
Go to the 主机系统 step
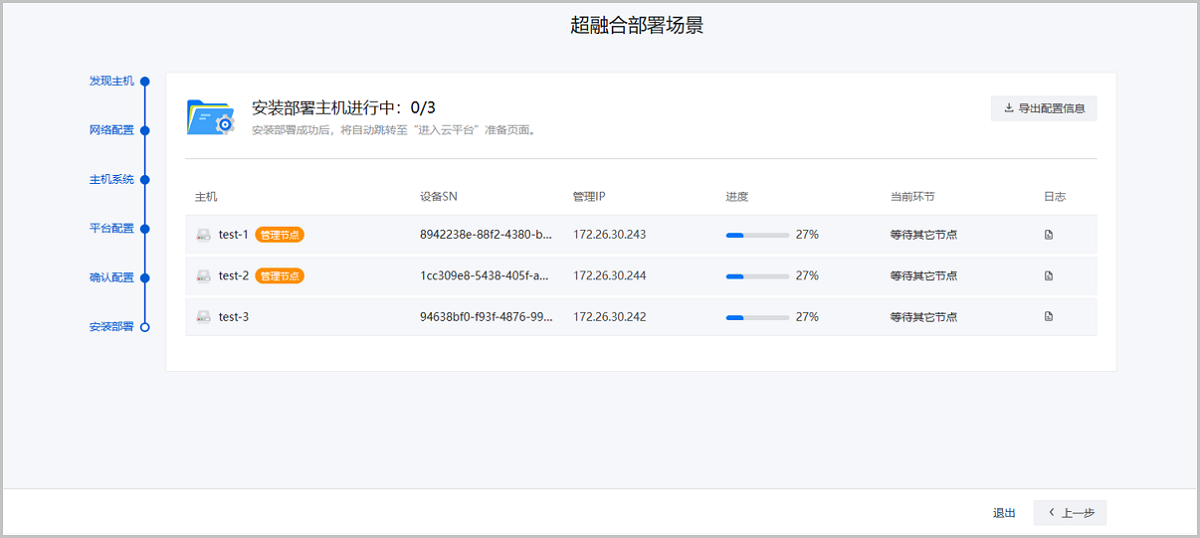(x=111, y=180)
